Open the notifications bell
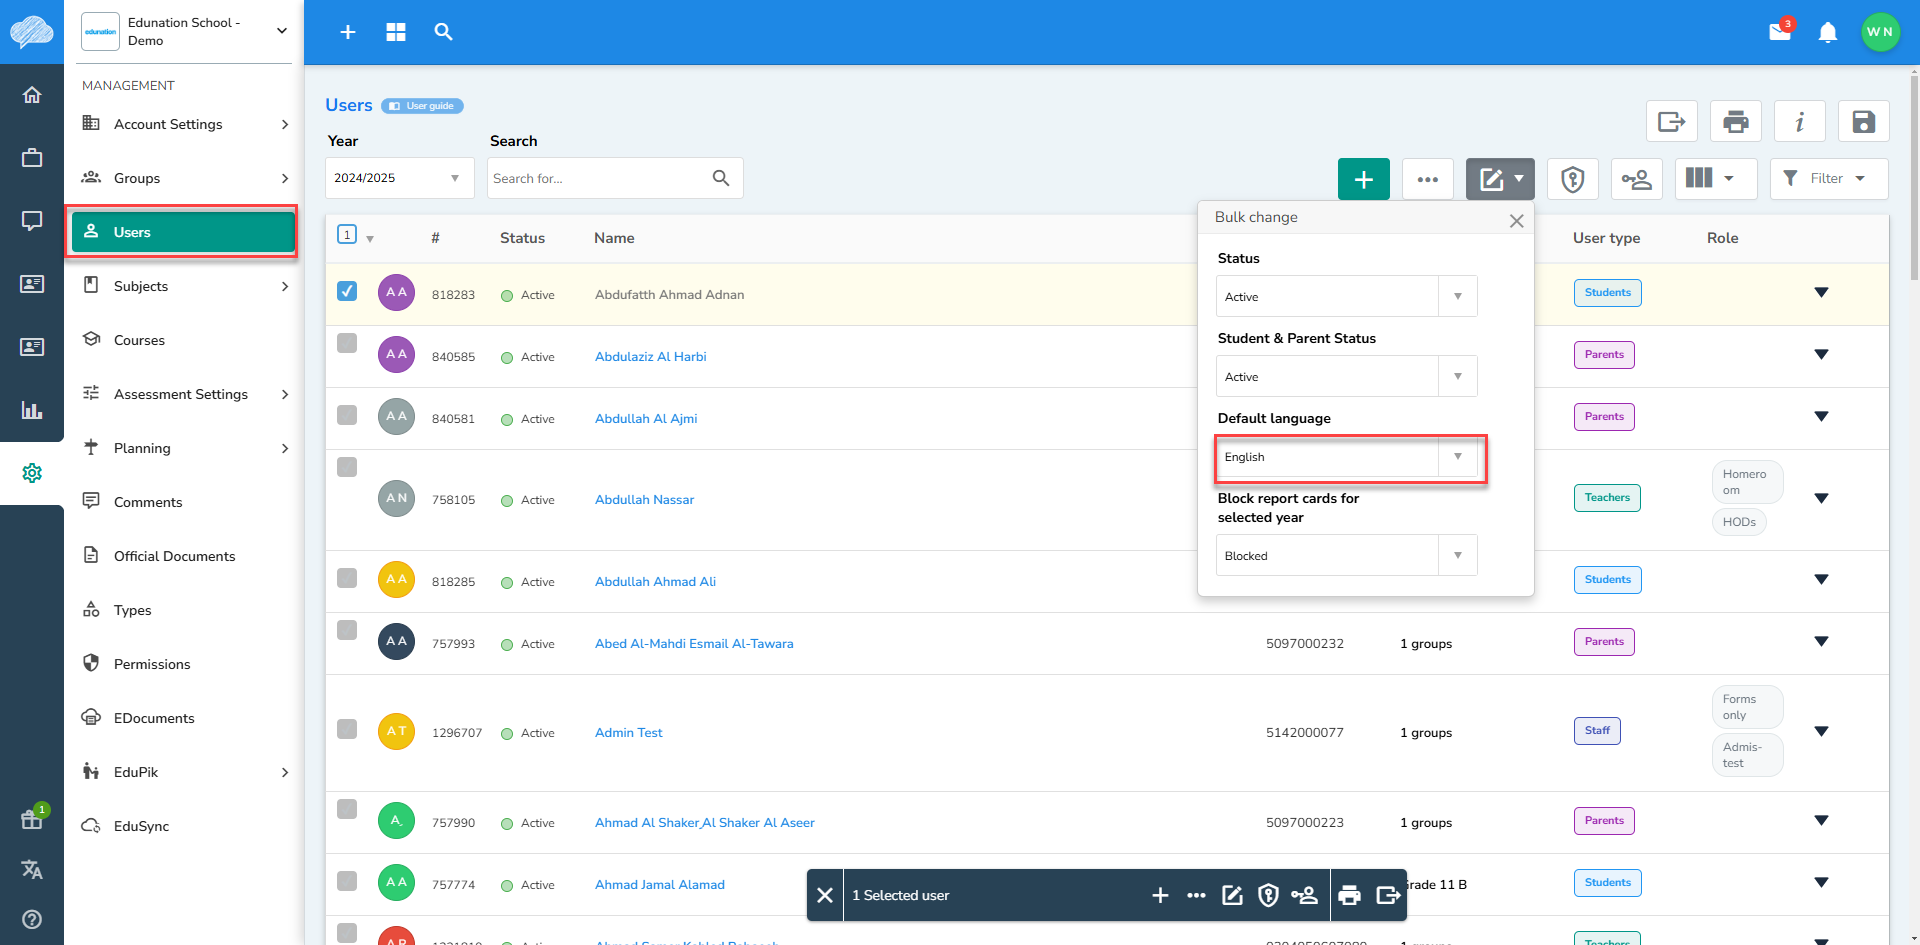1920x945 pixels. tap(1828, 32)
